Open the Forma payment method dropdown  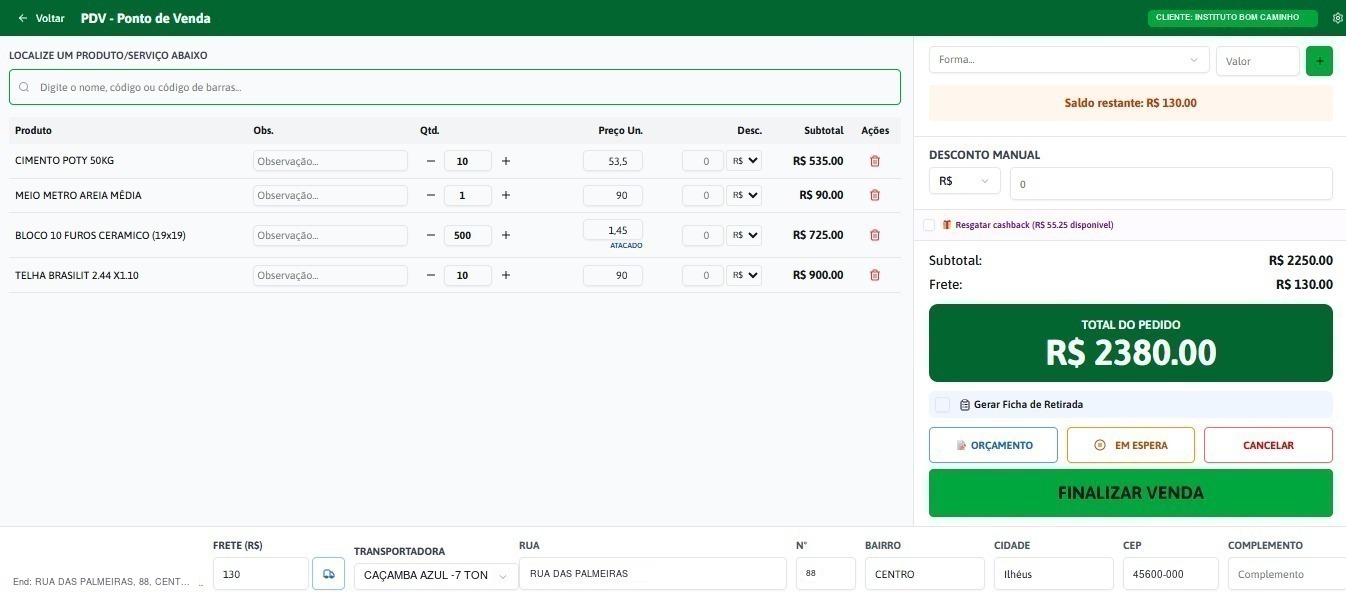1069,60
